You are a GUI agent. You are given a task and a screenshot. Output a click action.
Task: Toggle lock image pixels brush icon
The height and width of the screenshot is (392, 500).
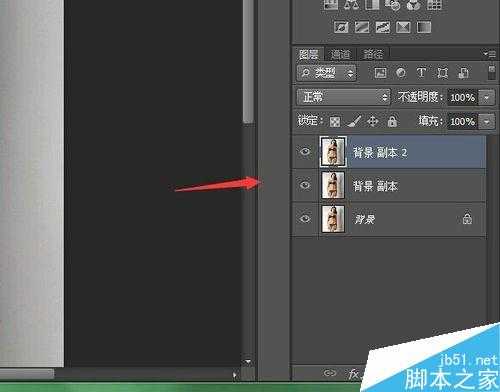[354, 121]
